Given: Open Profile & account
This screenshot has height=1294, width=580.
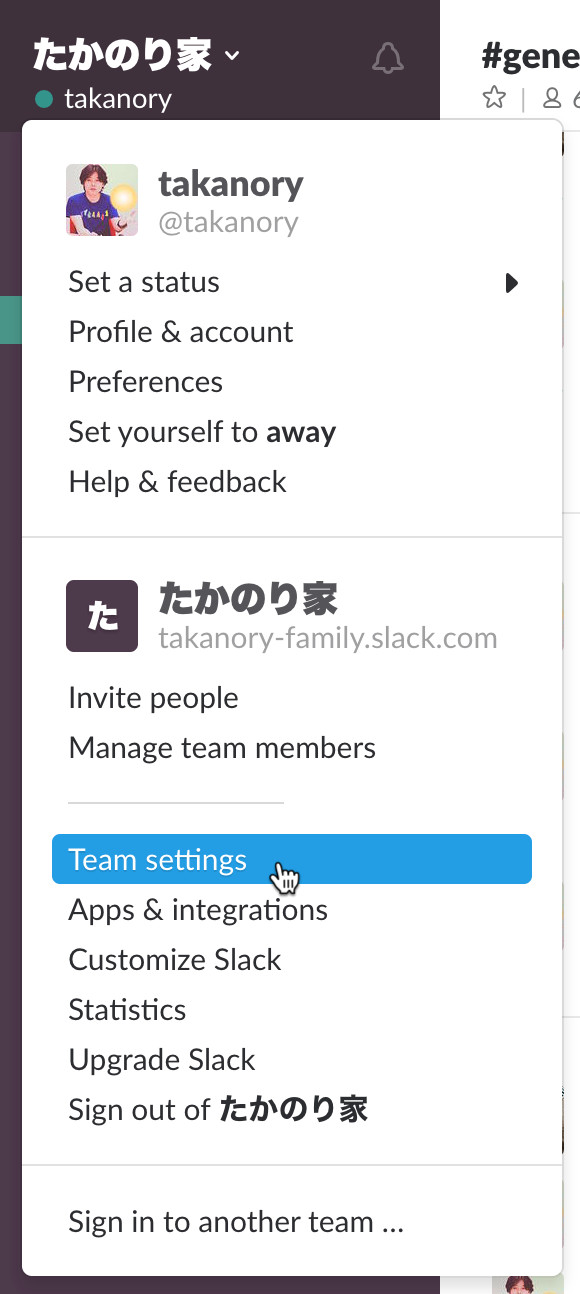Looking at the screenshot, I should [x=181, y=332].
